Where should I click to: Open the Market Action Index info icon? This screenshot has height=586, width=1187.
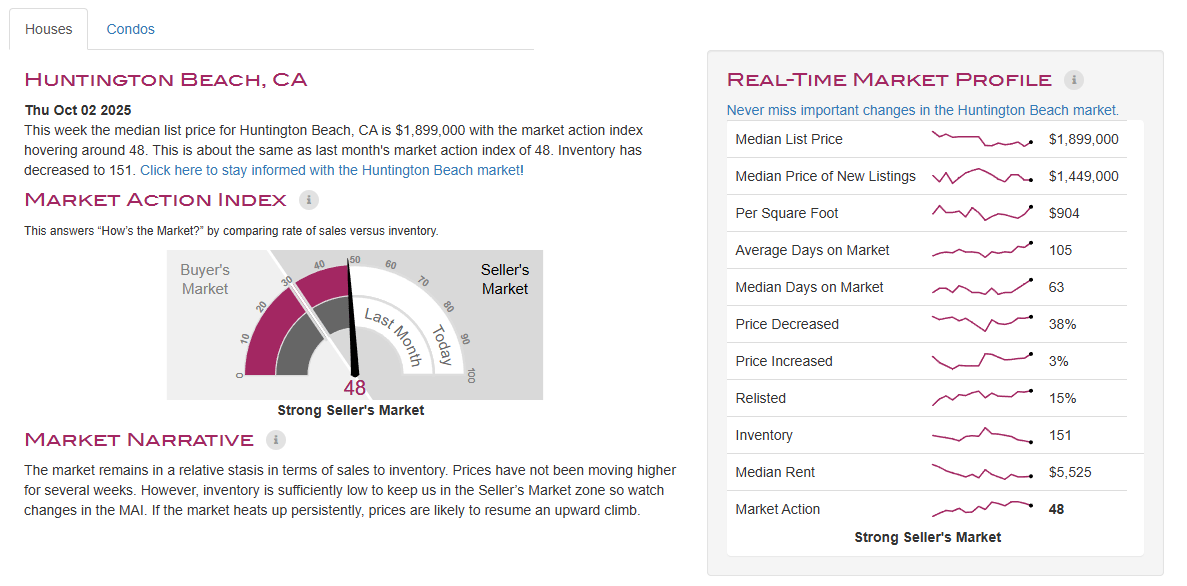point(309,200)
